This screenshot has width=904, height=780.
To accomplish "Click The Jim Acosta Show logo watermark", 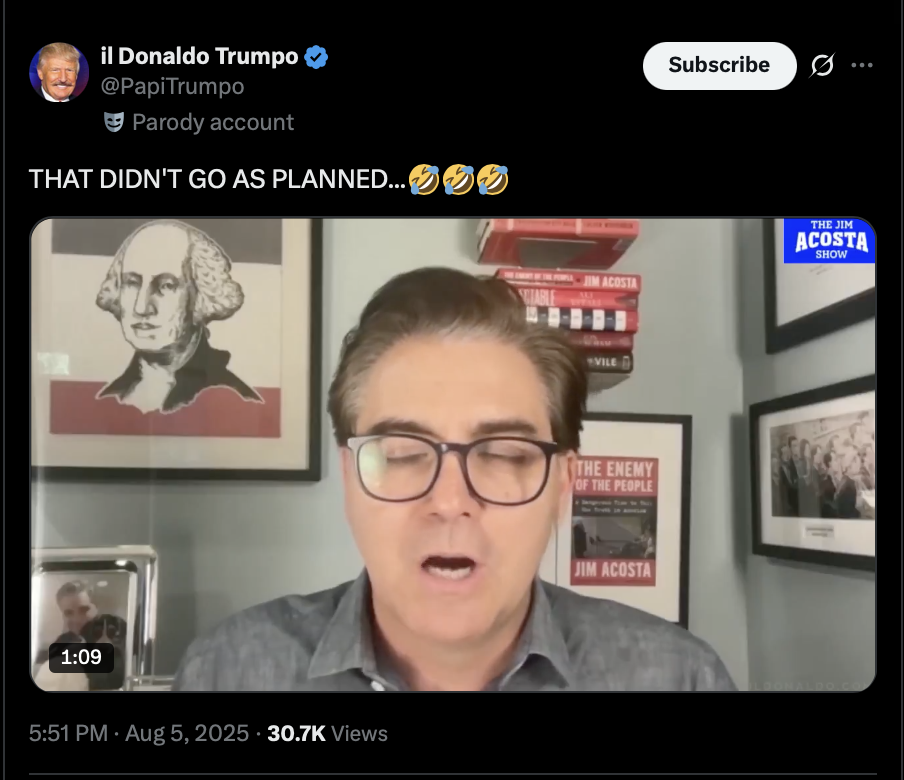I will (x=830, y=240).
